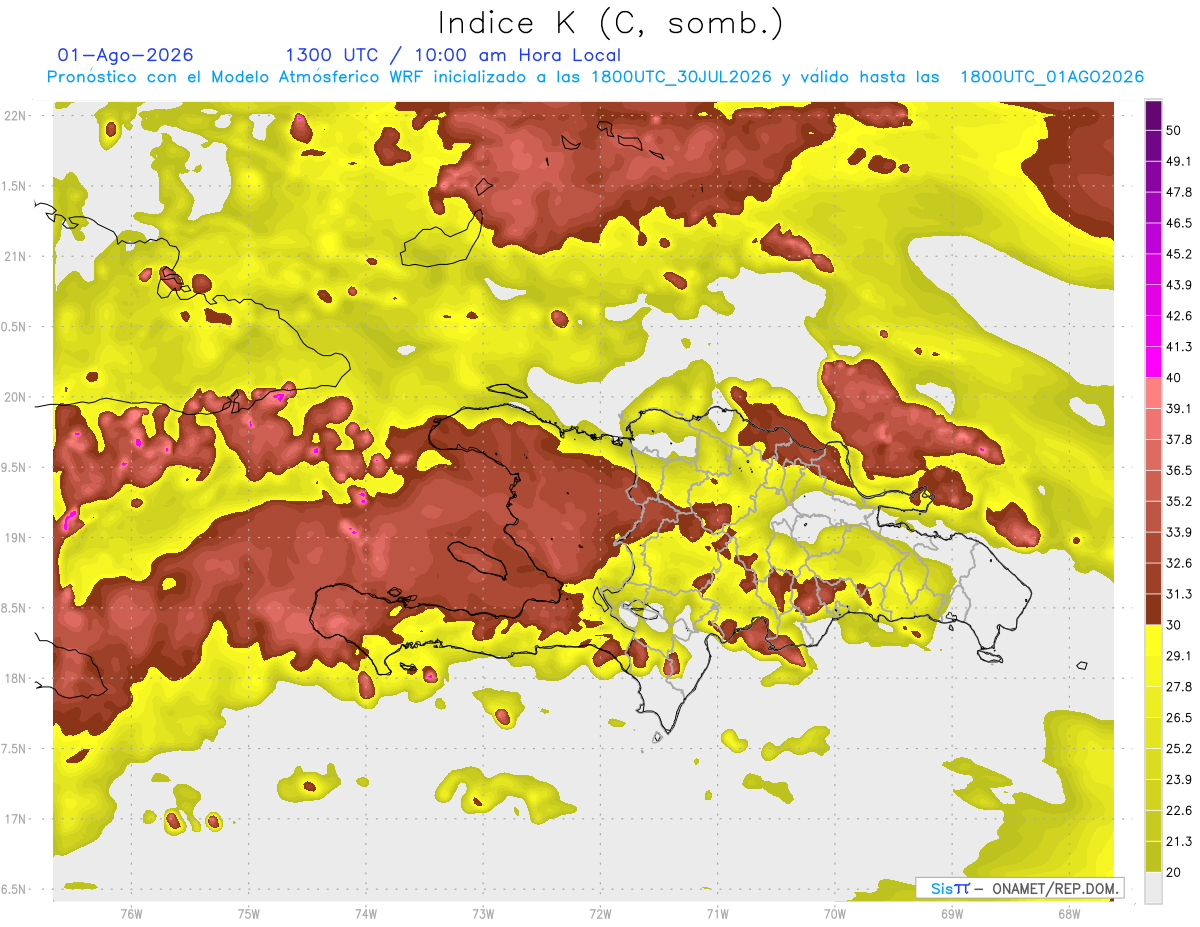Click legend value "31.3"
The height and width of the screenshot is (927, 1200).
pyautogui.click(x=1179, y=594)
